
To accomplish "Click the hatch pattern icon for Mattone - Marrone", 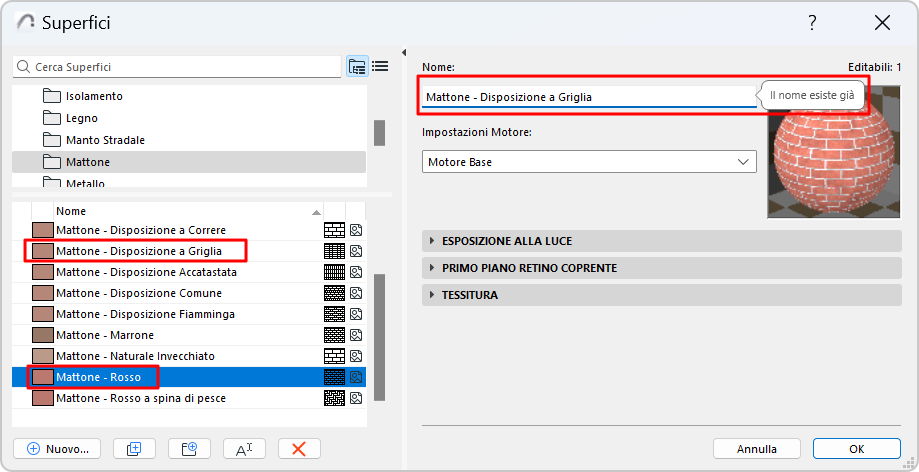I will click(334, 335).
